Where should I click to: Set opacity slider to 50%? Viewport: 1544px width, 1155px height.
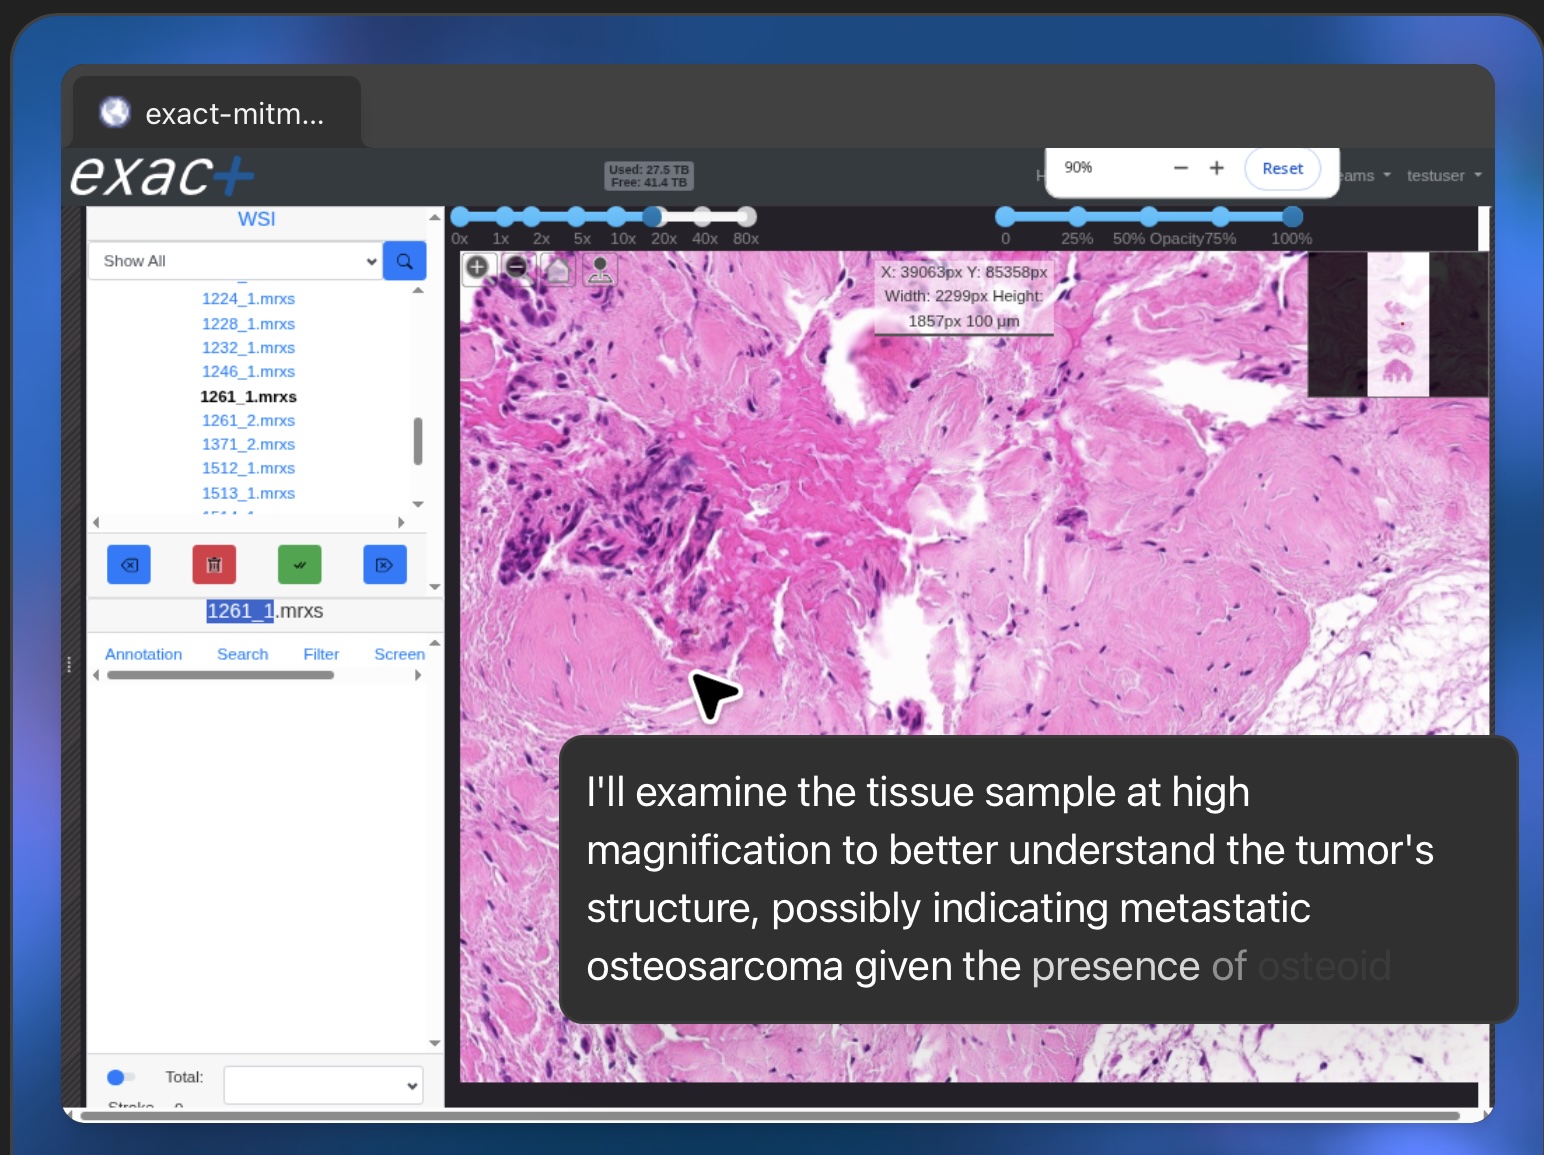click(x=1149, y=216)
